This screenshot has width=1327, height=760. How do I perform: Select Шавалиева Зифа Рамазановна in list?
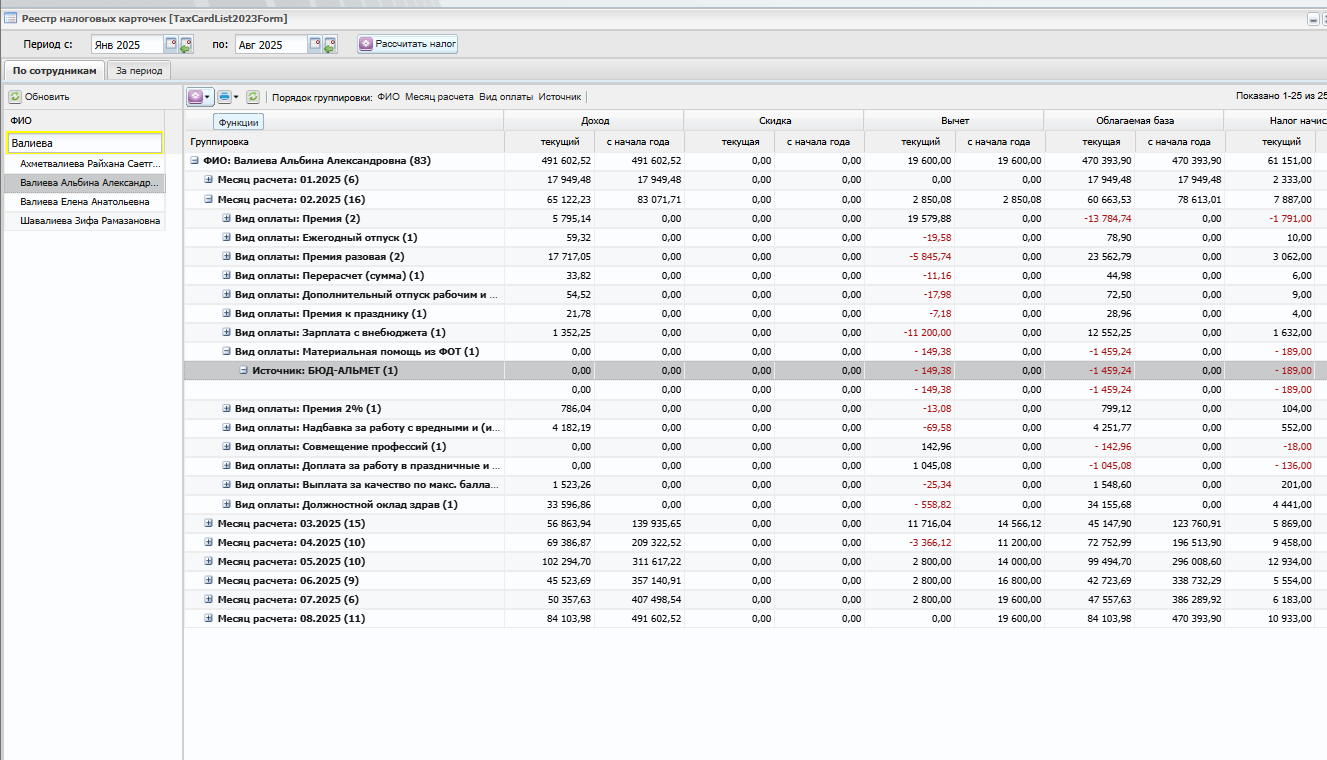point(85,221)
